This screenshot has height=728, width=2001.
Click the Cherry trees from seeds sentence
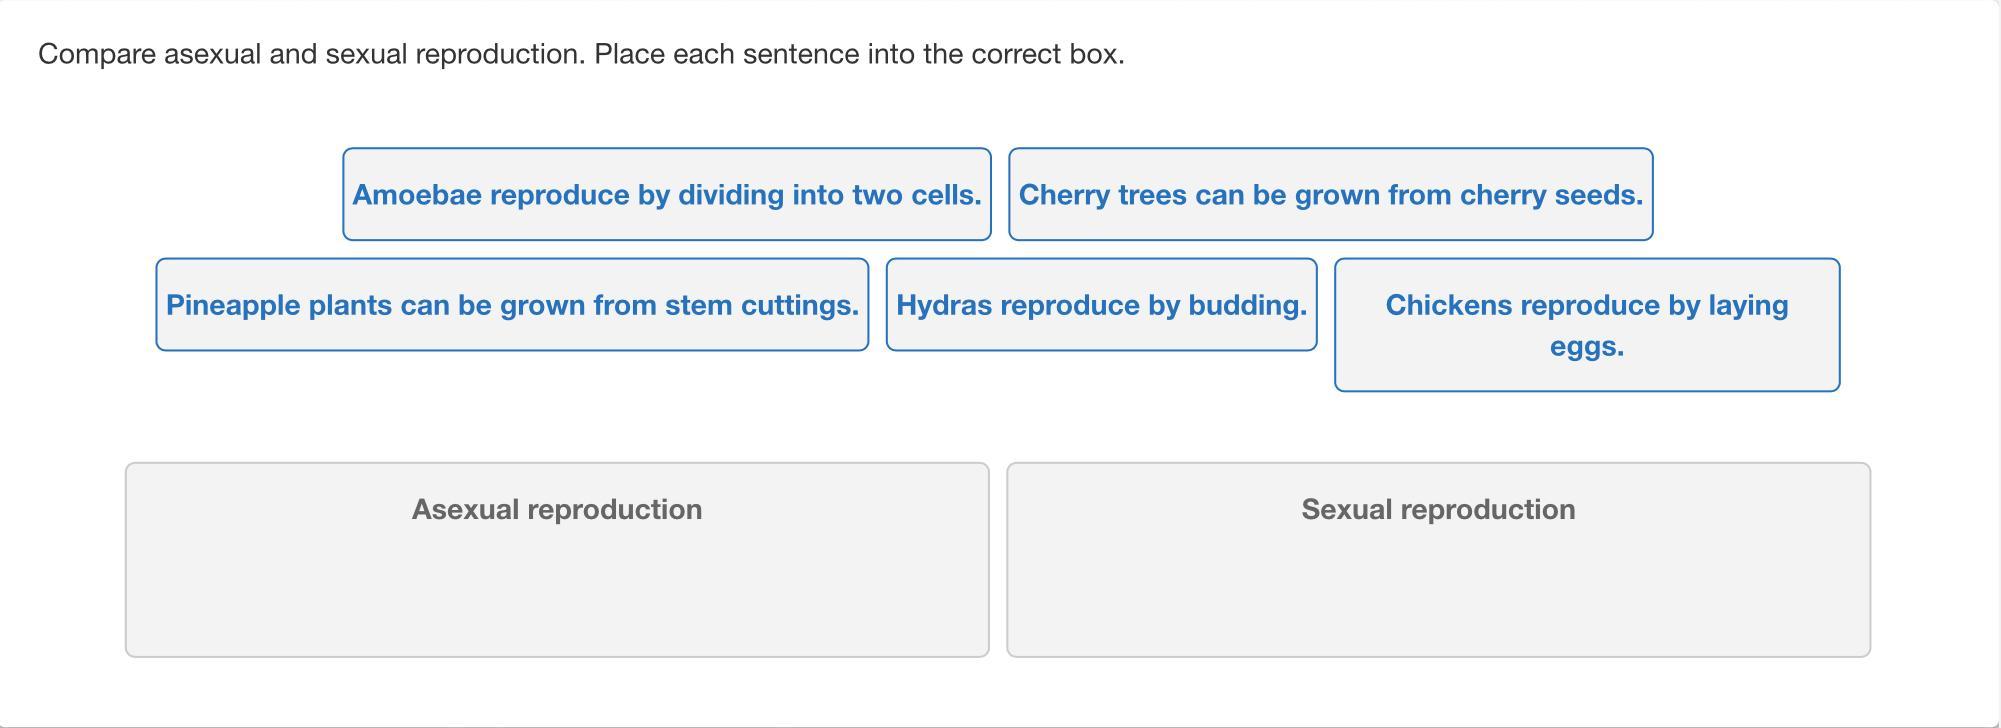1330,195
